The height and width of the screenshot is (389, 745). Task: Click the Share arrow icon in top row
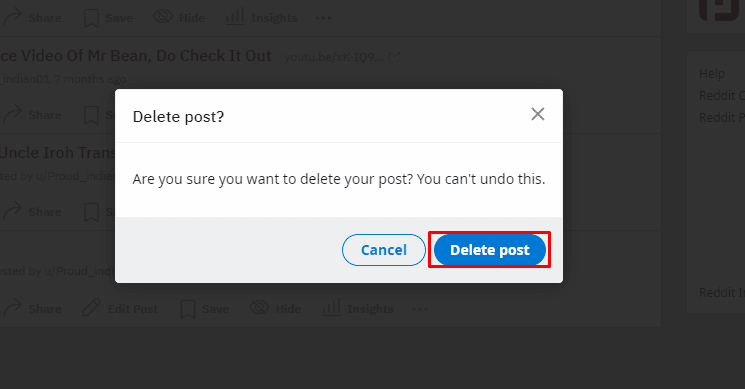pos(12,18)
